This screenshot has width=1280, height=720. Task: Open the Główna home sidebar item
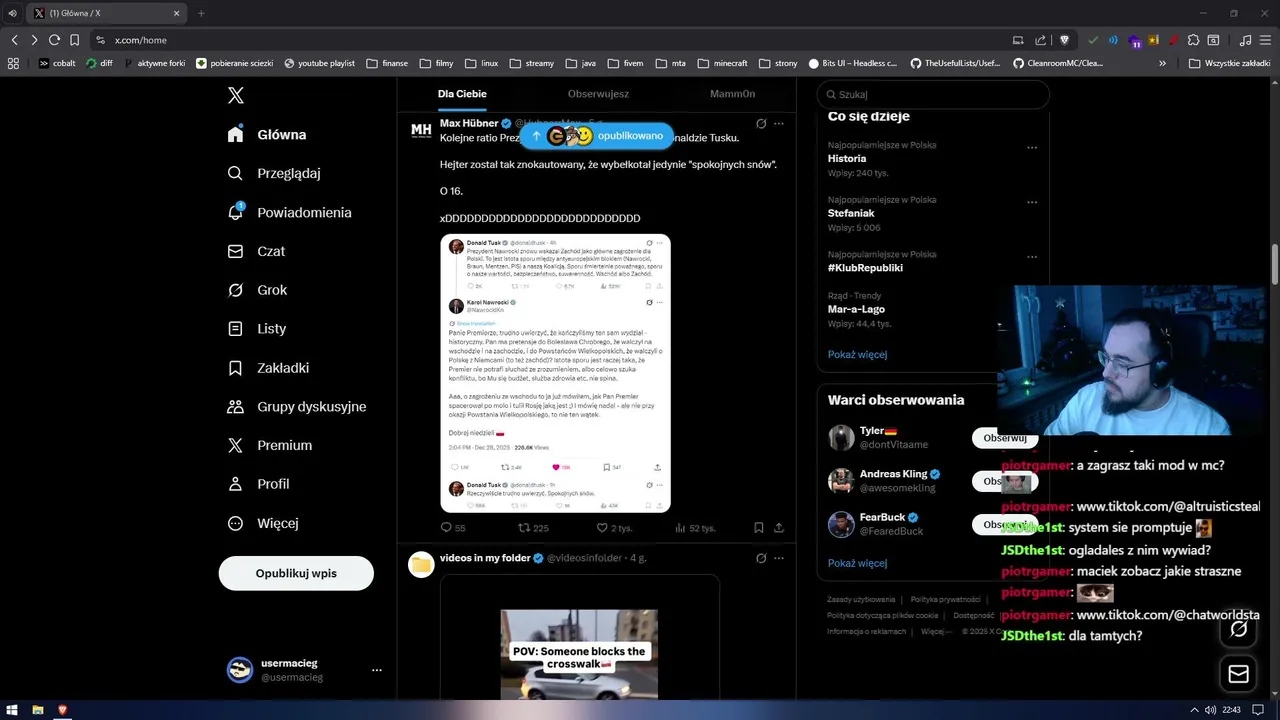[267, 135]
